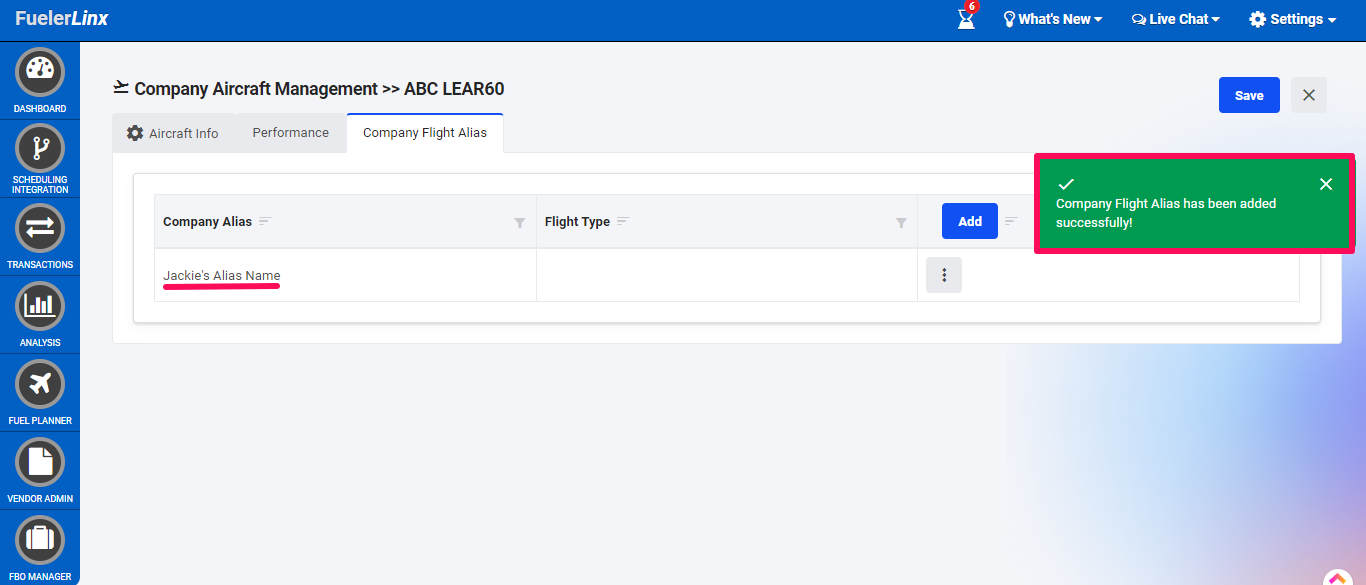Open the Settings dropdown menu
Image resolution: width=1366 pixels, height=585 pixels.
point(1293,19)
